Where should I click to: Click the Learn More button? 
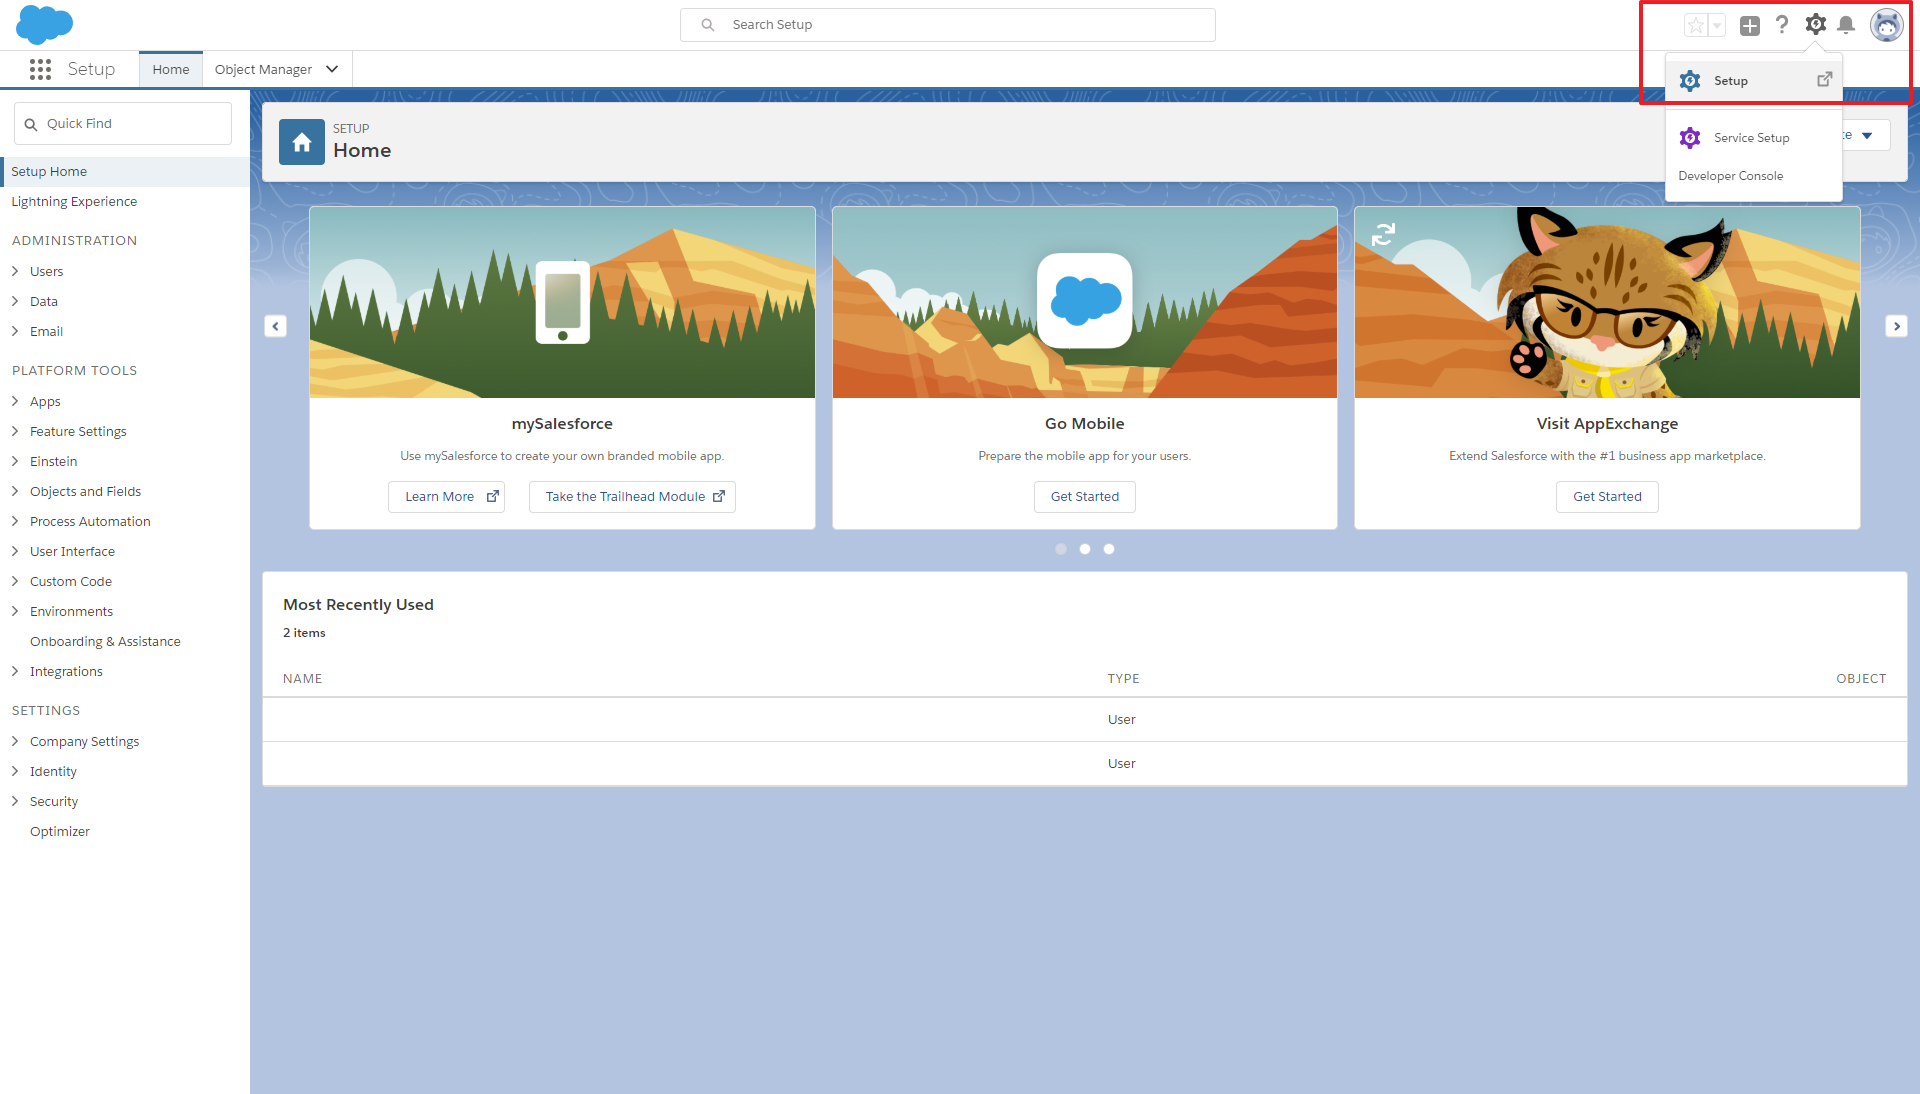446,497
